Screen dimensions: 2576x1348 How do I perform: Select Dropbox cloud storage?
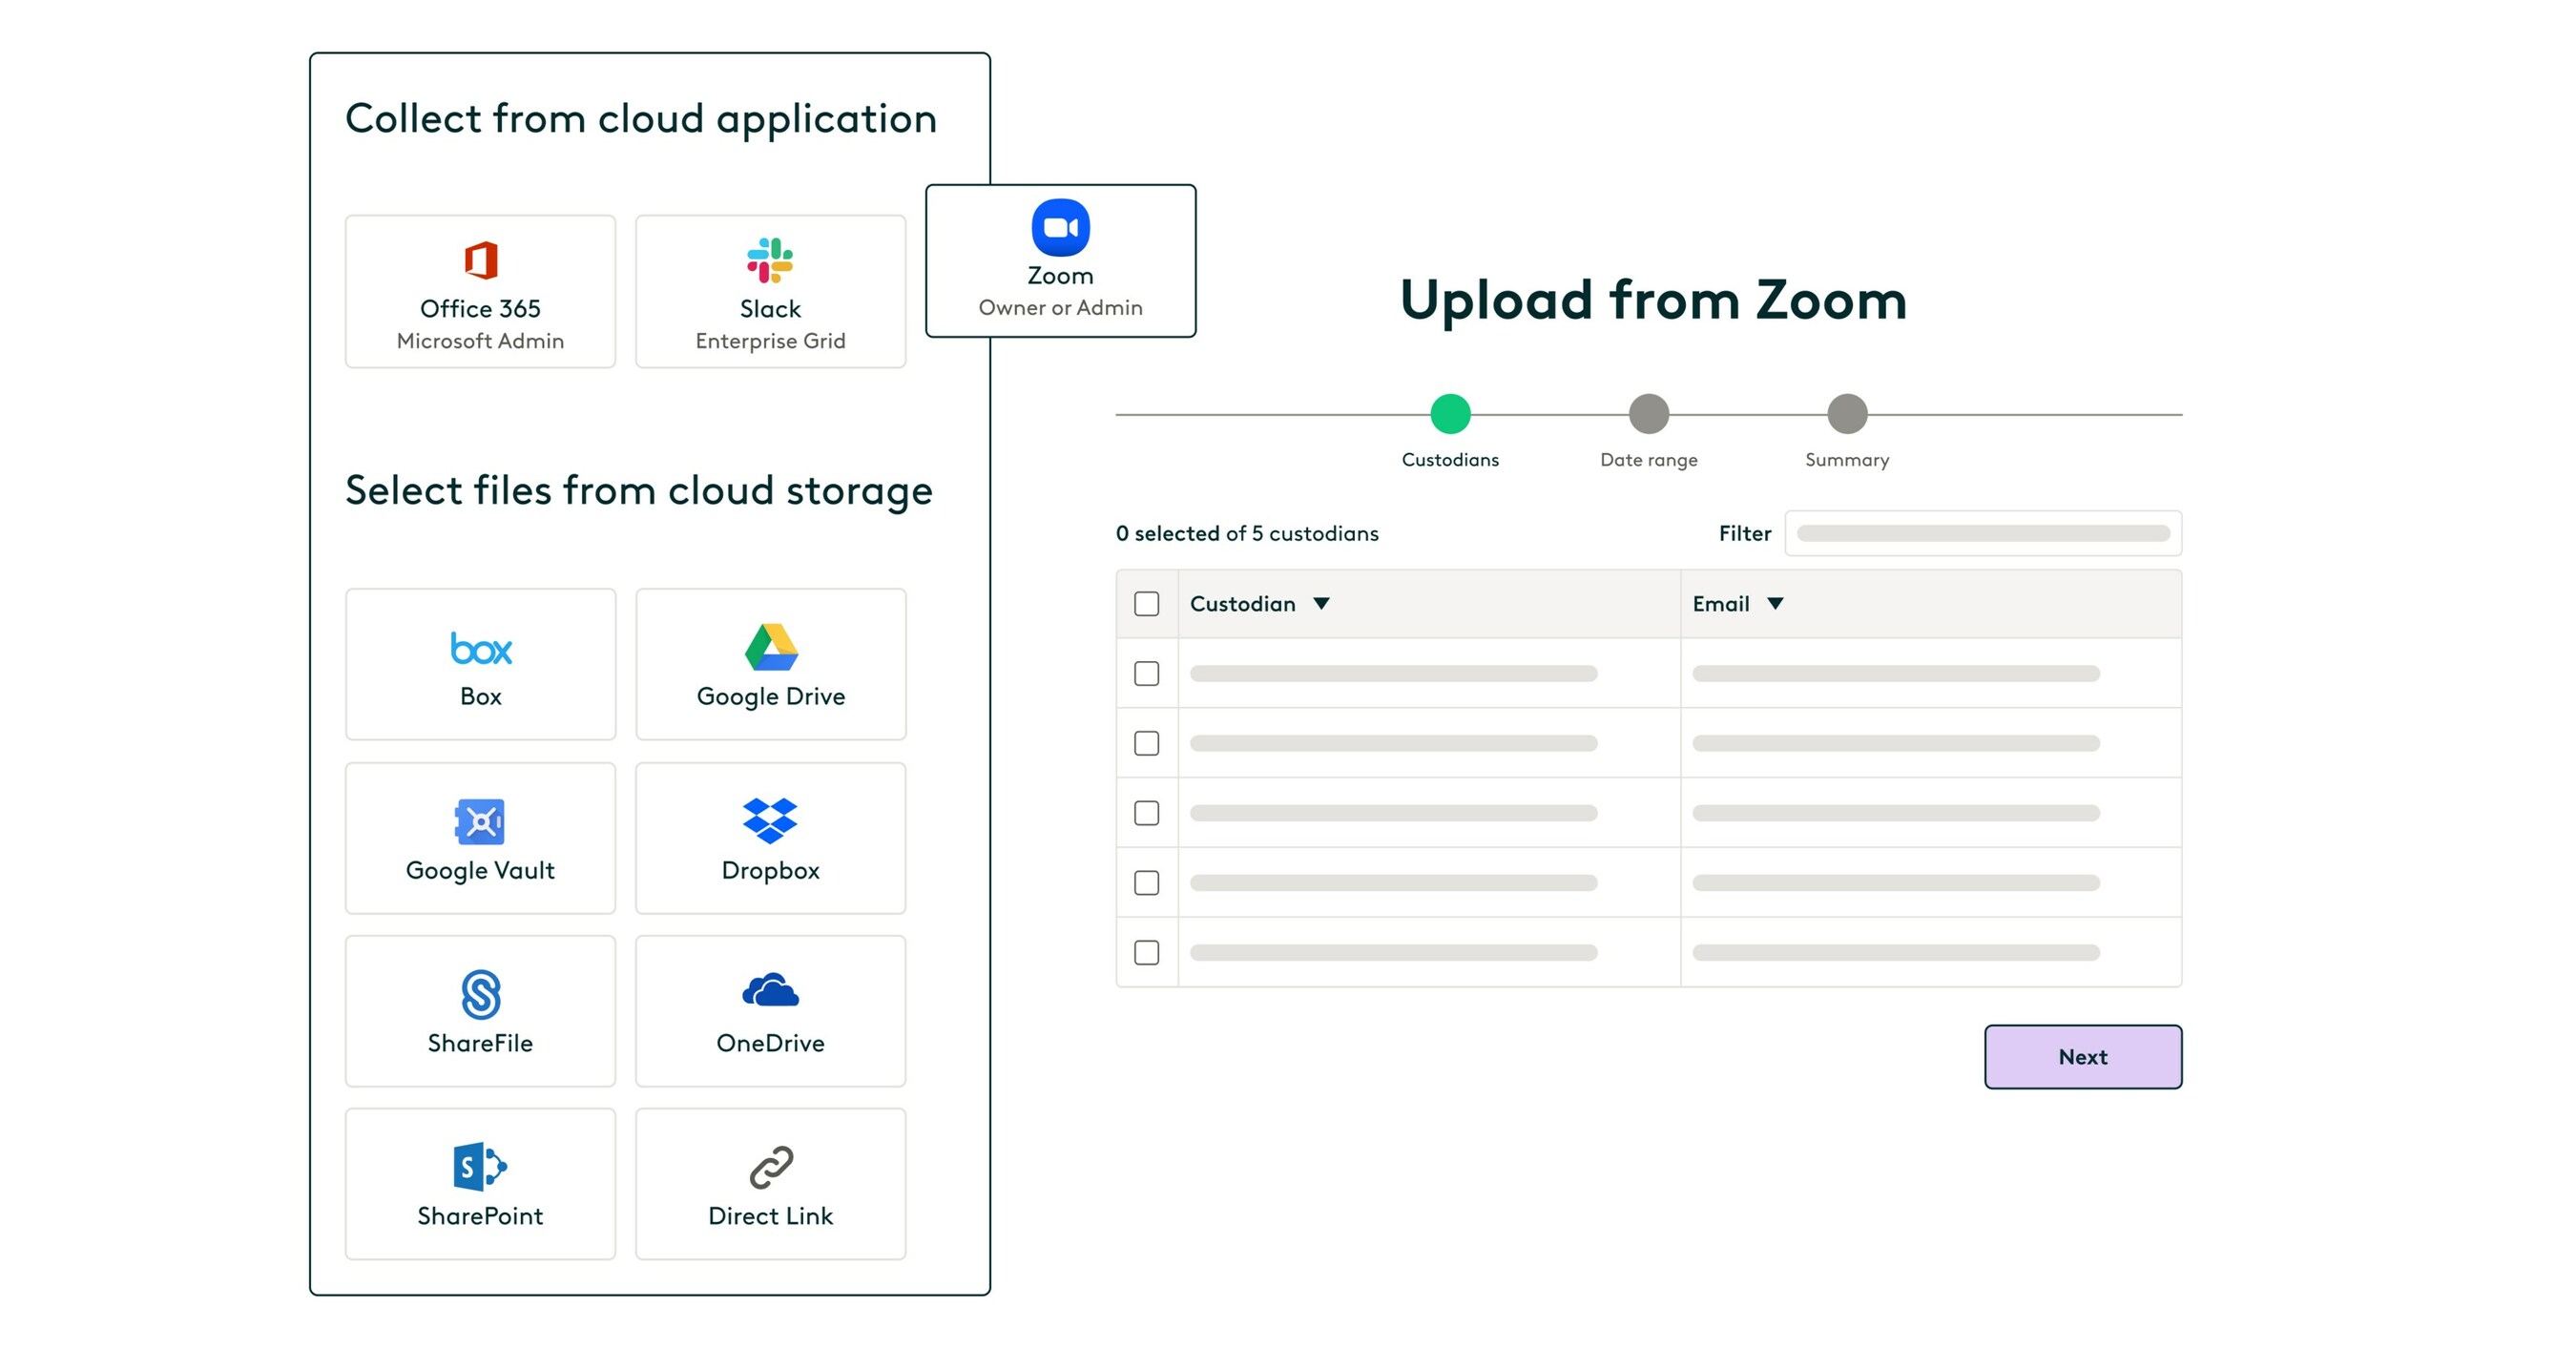pos(770,838)
